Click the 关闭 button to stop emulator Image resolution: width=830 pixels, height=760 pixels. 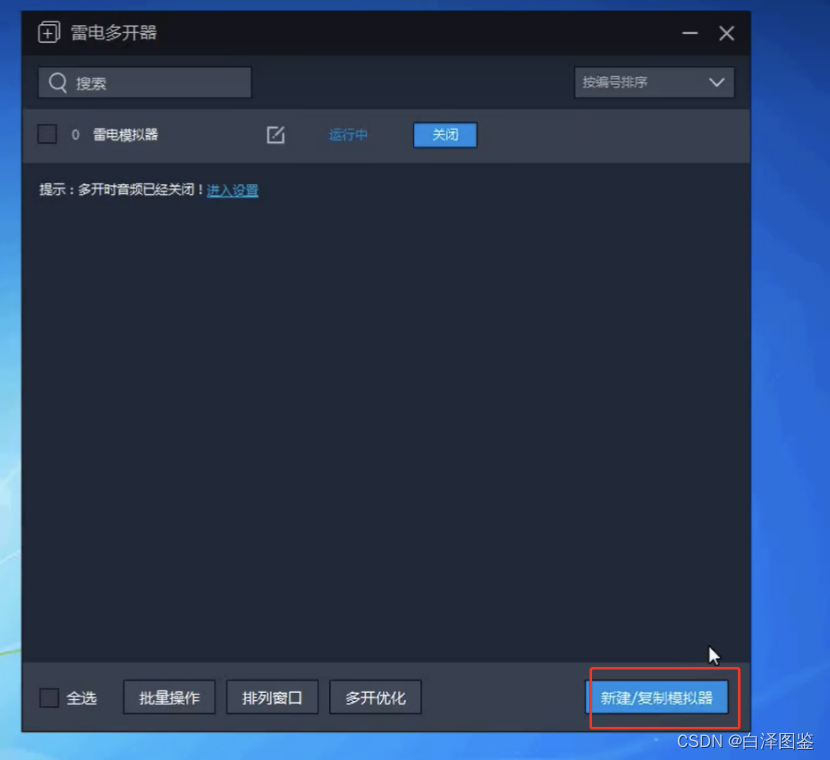[x=445, y=135]
